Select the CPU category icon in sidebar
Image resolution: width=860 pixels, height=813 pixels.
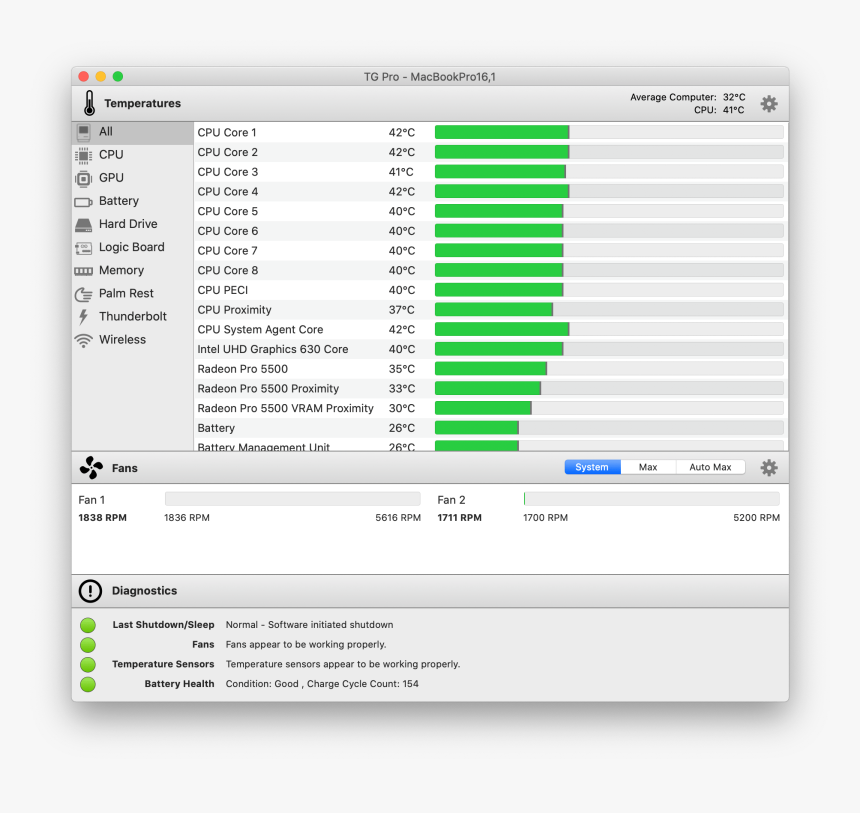[84, 155]
